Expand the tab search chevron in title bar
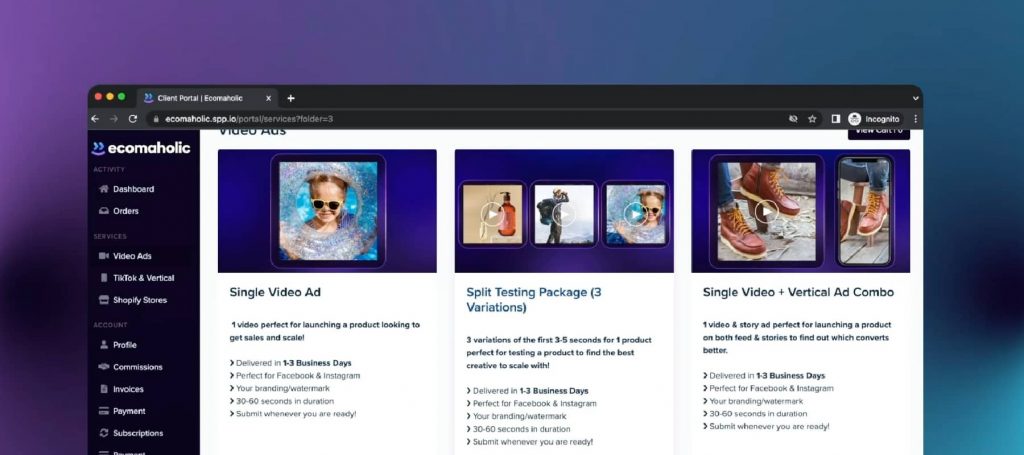The height and width of the screenshot is (455, 1024). tap(915, 98)
